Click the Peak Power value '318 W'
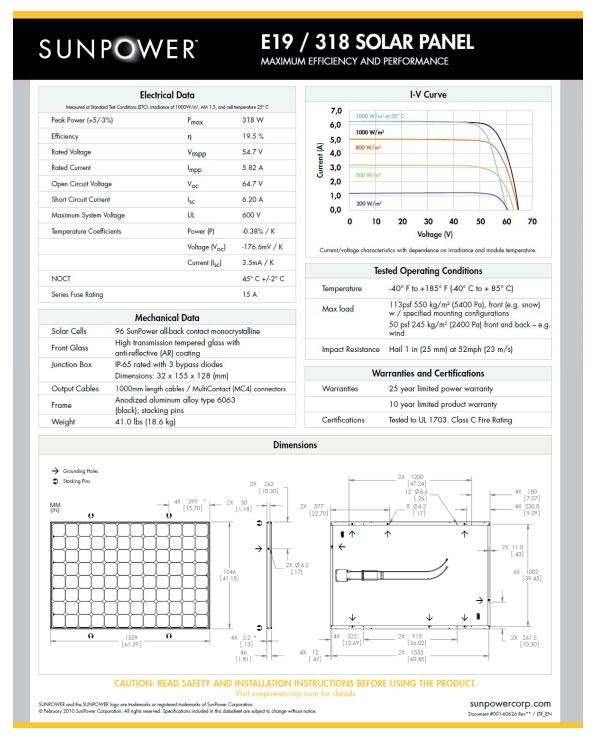596x741 pixels. tap(253, 120)
